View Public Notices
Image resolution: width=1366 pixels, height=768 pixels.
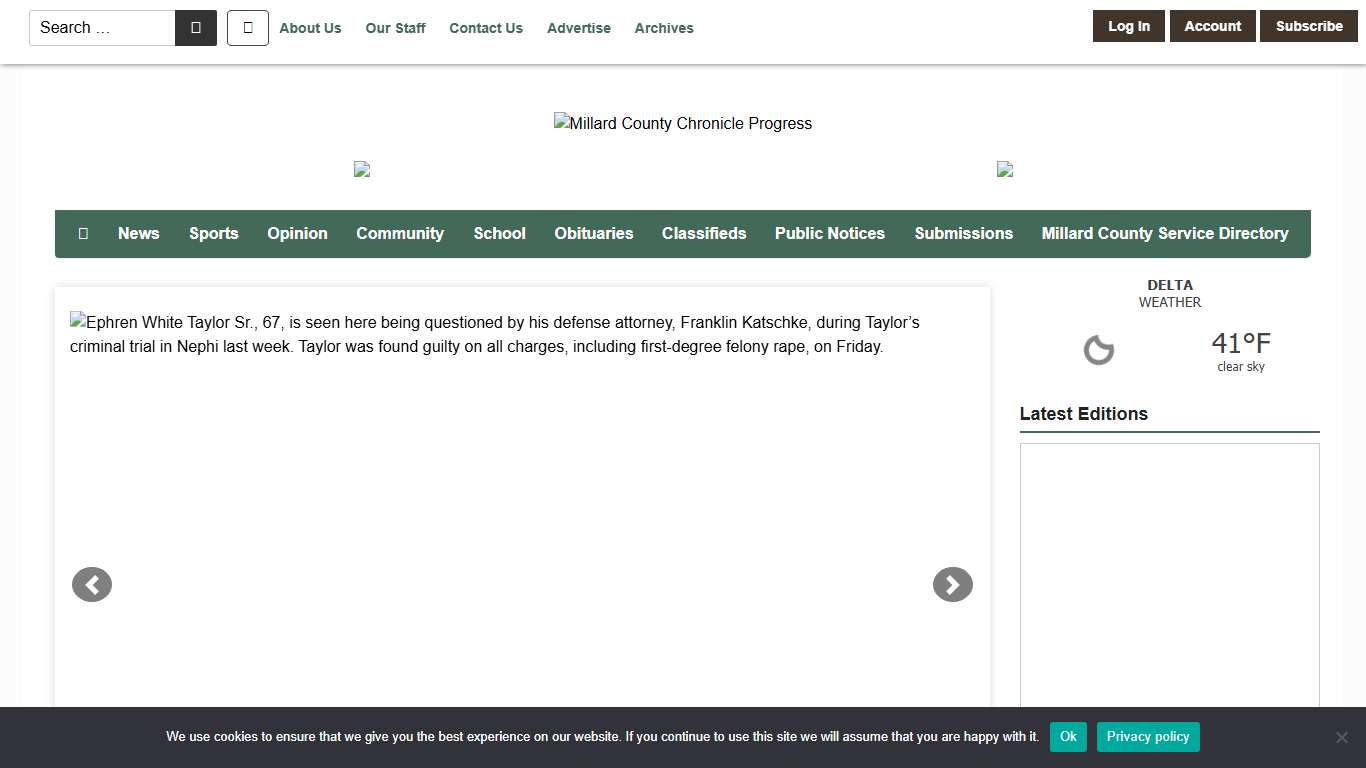click(829, 233)
